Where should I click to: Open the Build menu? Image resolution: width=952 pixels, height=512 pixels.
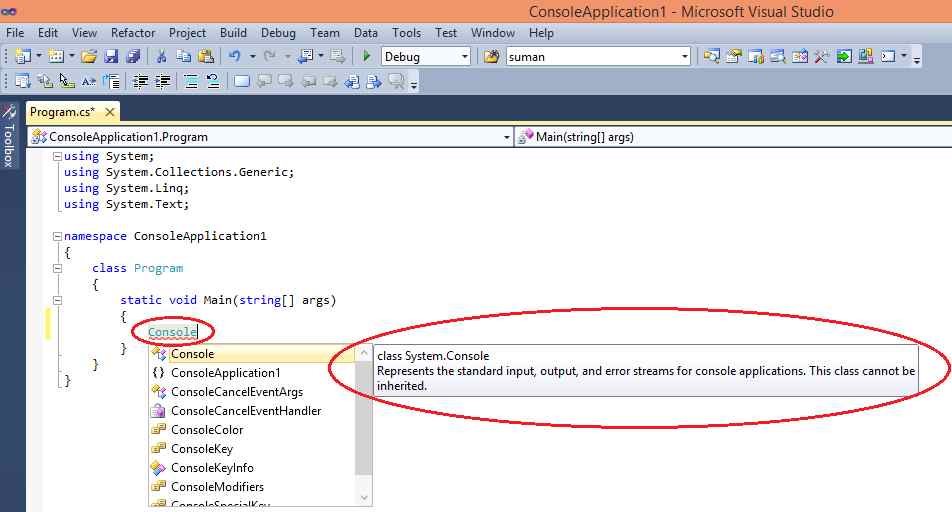[x=233, y=33]
